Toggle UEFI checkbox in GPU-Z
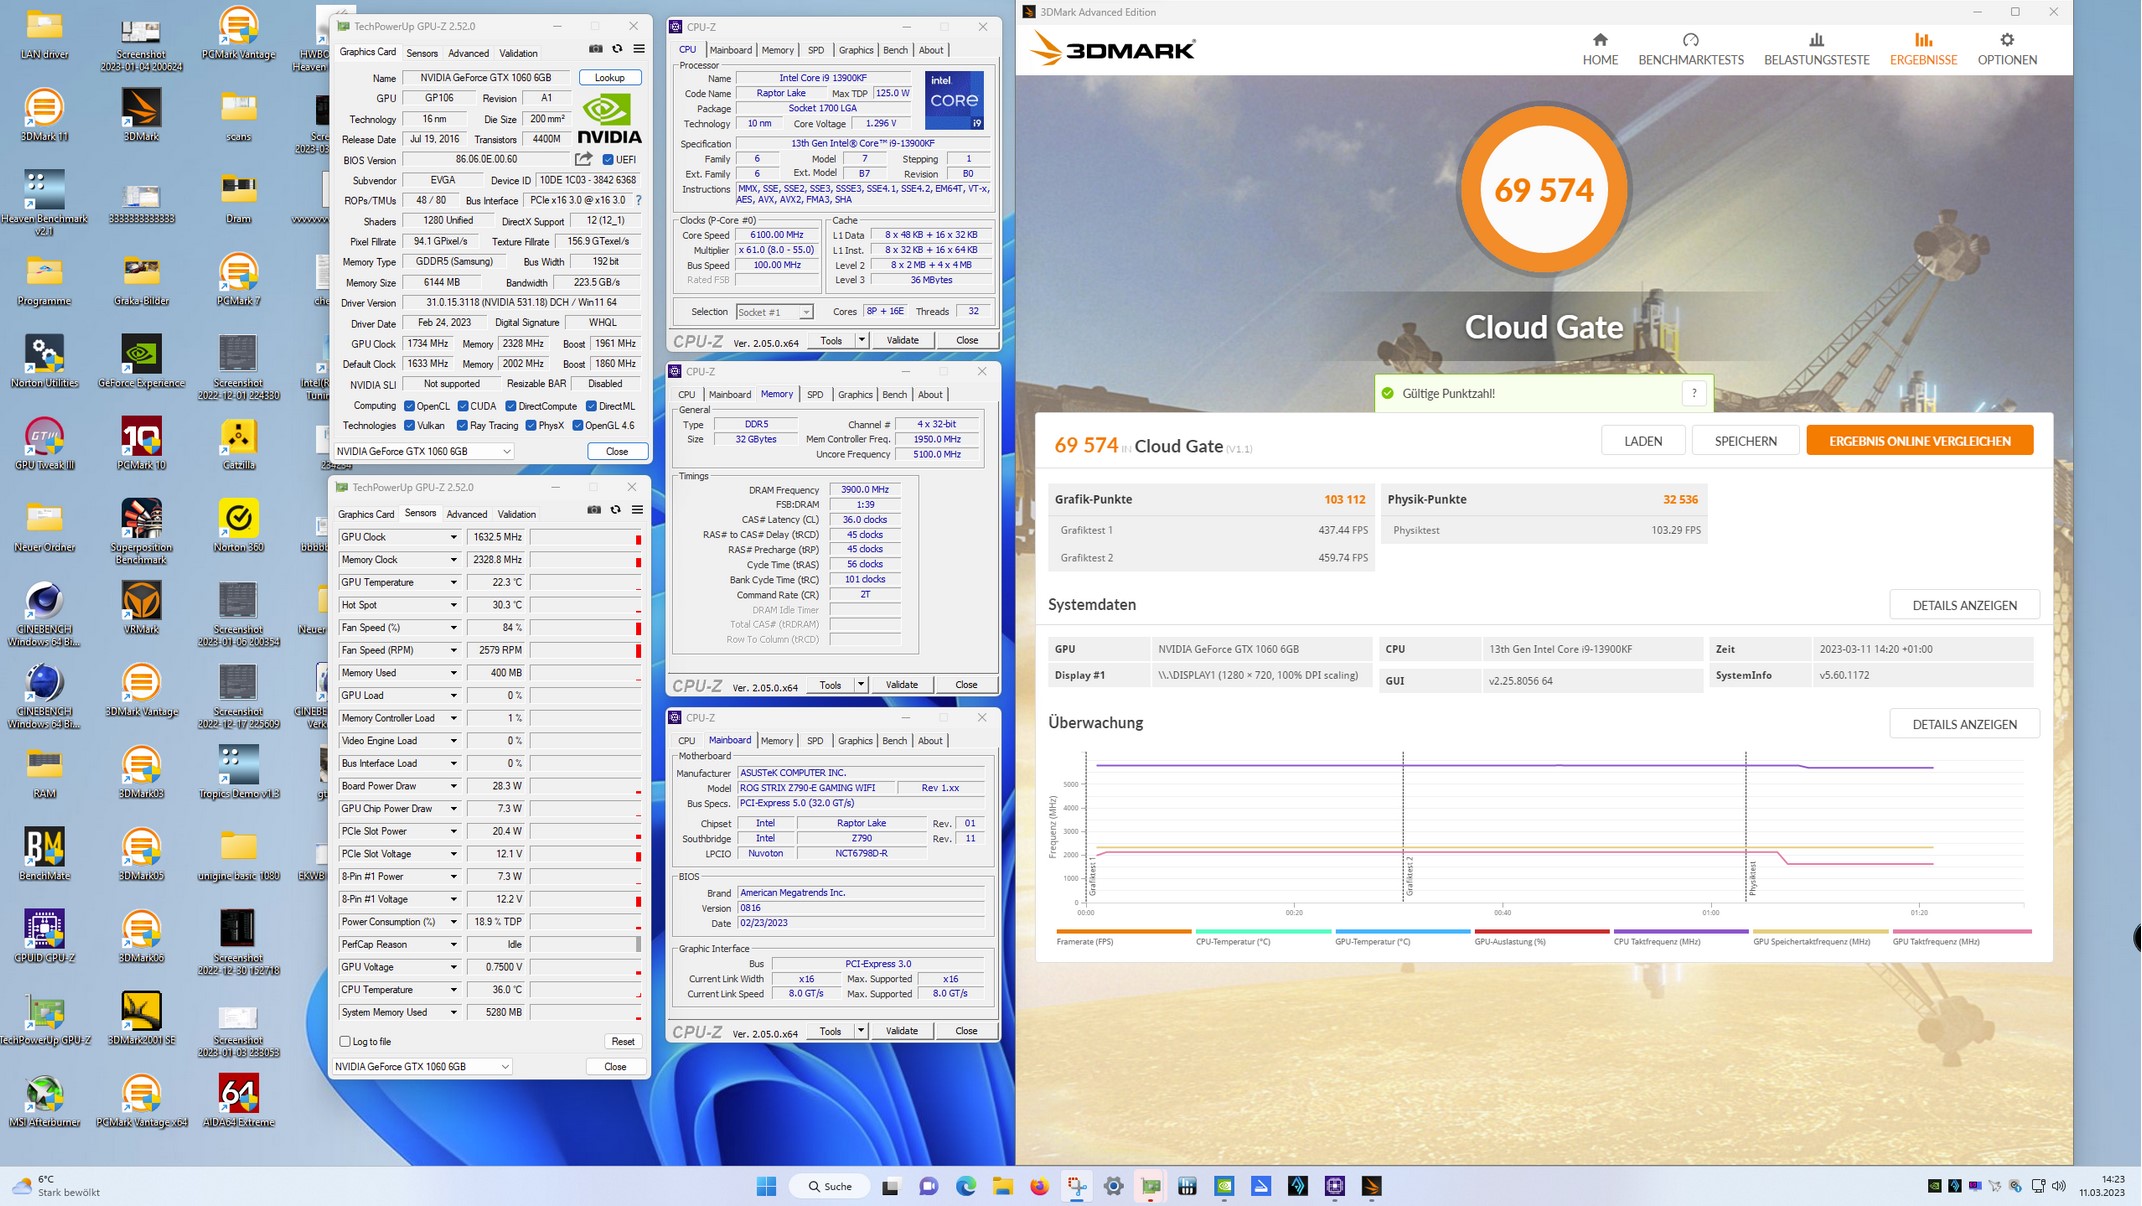This screenshot has width=2142, height=1206. [x=608, y=160]
